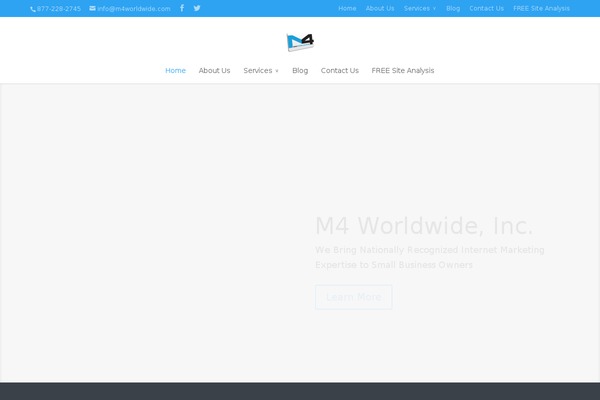Click About Us in top blue bar
The width and height of the screenshot is (600, 400).
[380, 8]
